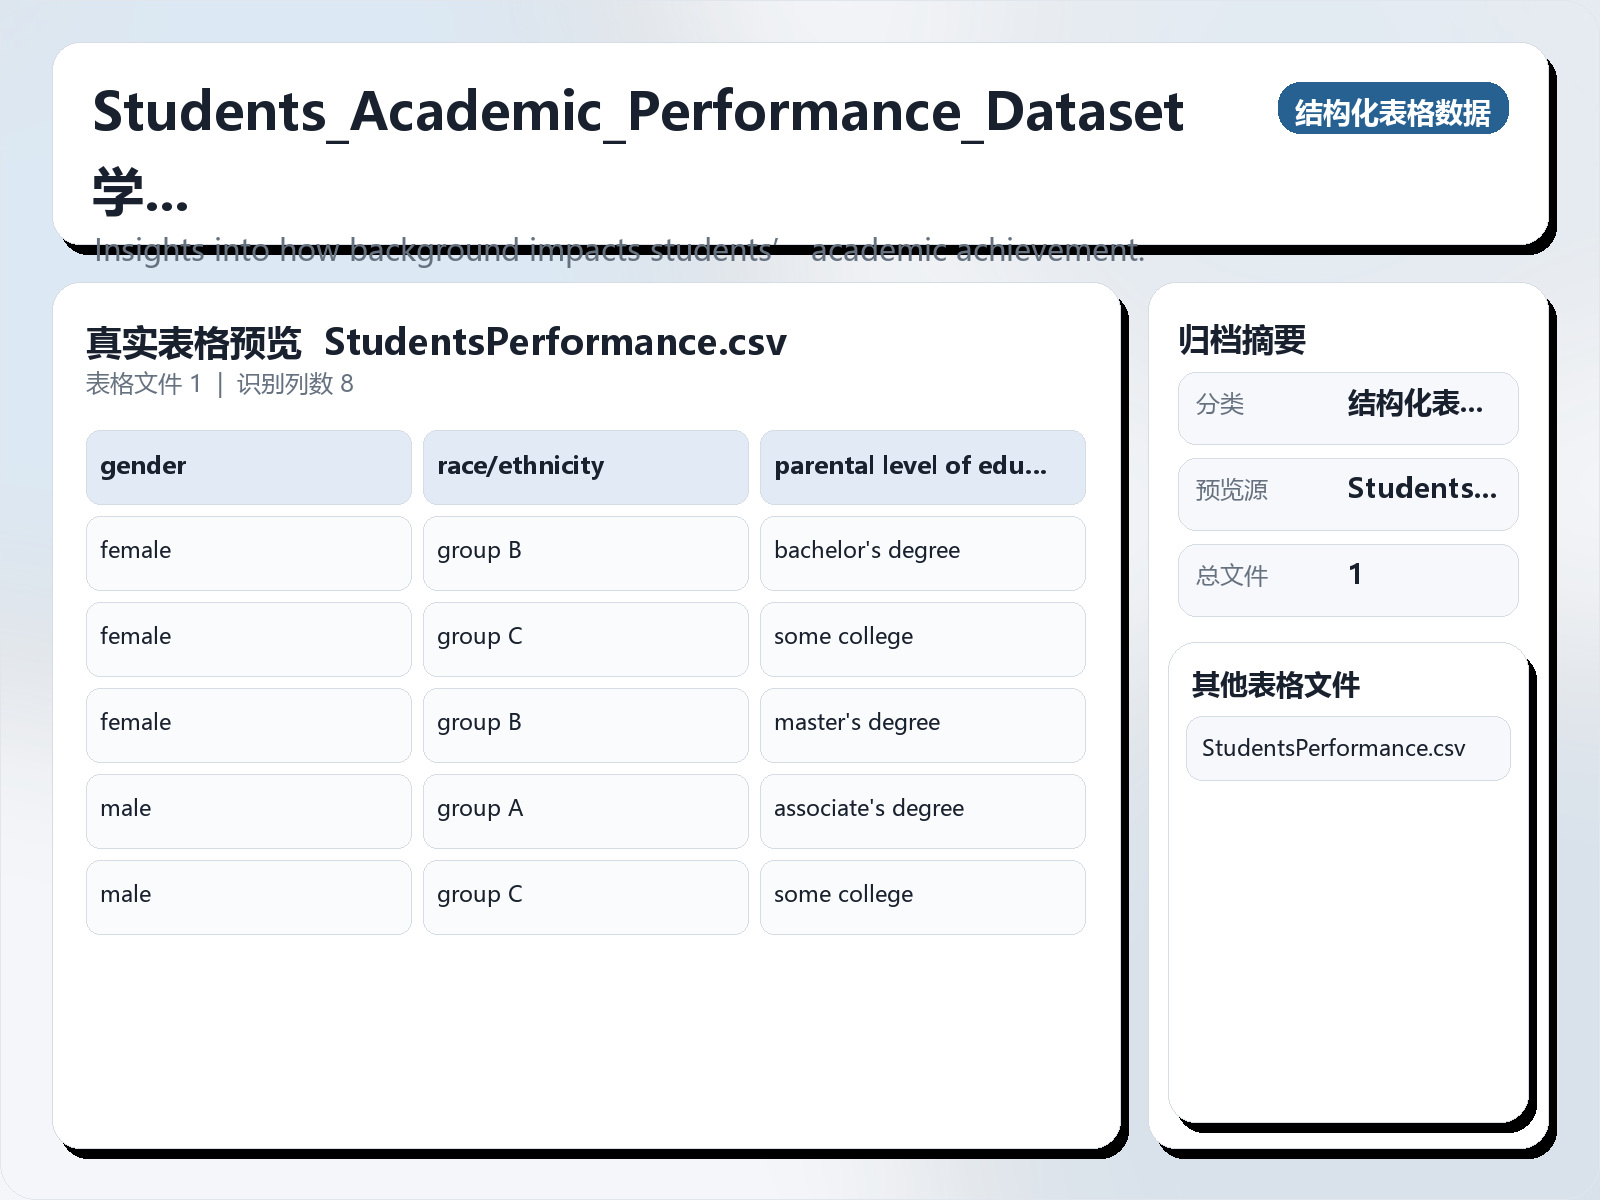Select the master's degree cell

coord(856,722)
